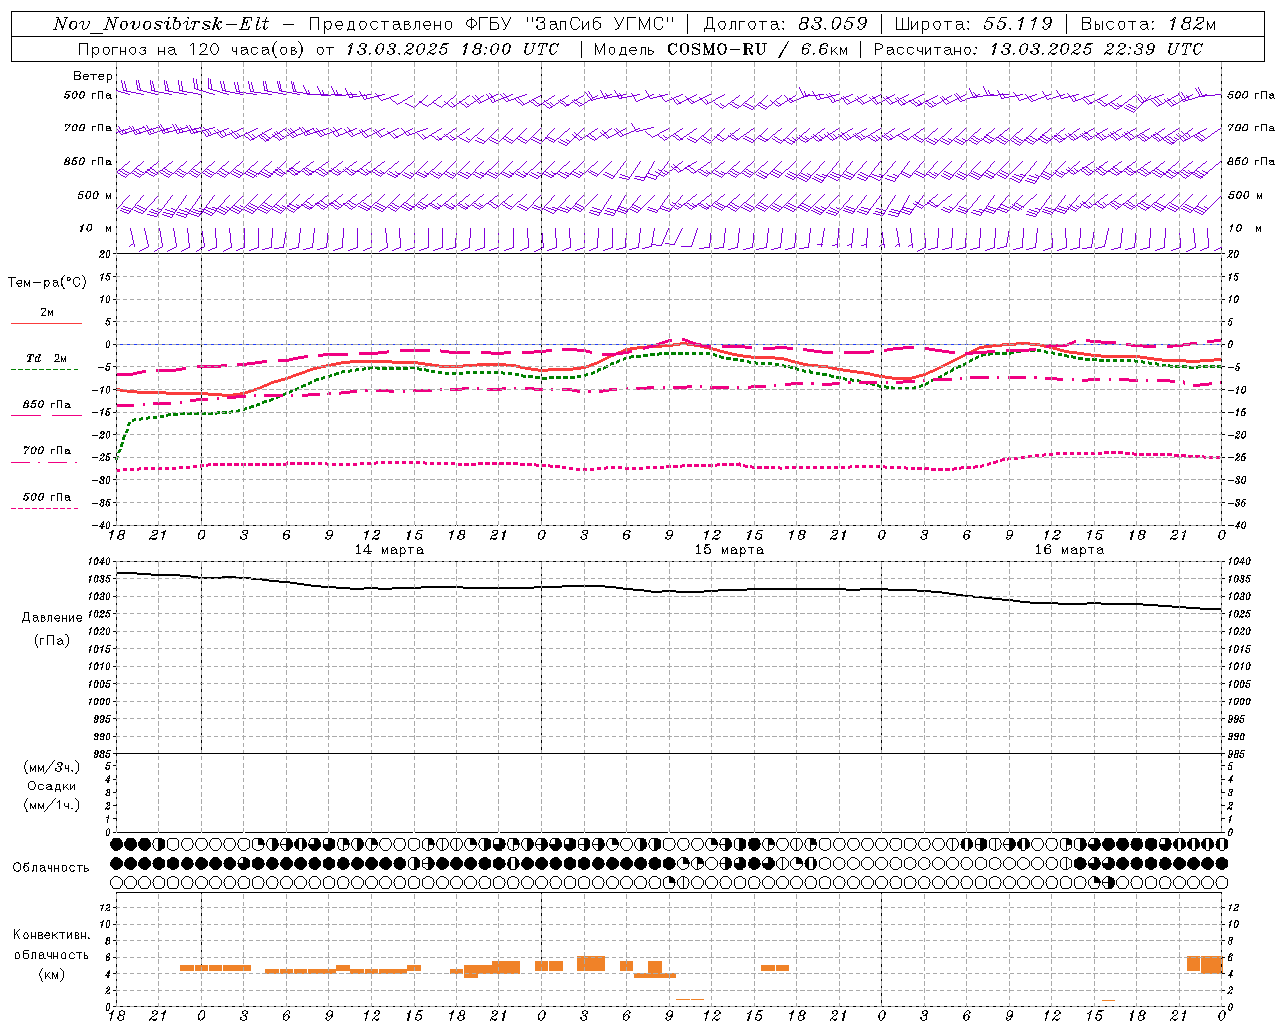Click the pink dotted 500 гПа legend line

coord(45,508)
